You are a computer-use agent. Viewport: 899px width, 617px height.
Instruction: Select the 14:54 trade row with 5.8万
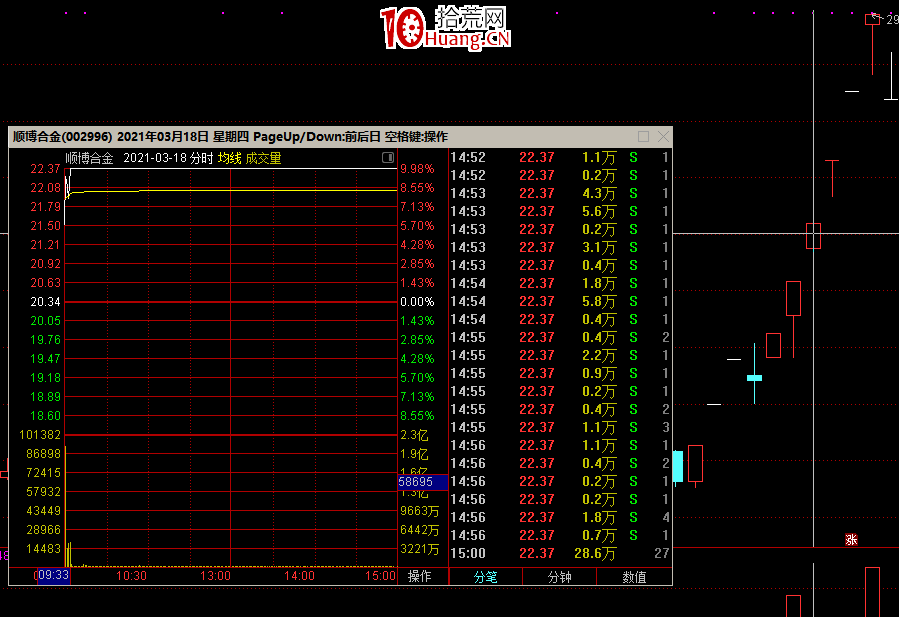tap(559, 301)
